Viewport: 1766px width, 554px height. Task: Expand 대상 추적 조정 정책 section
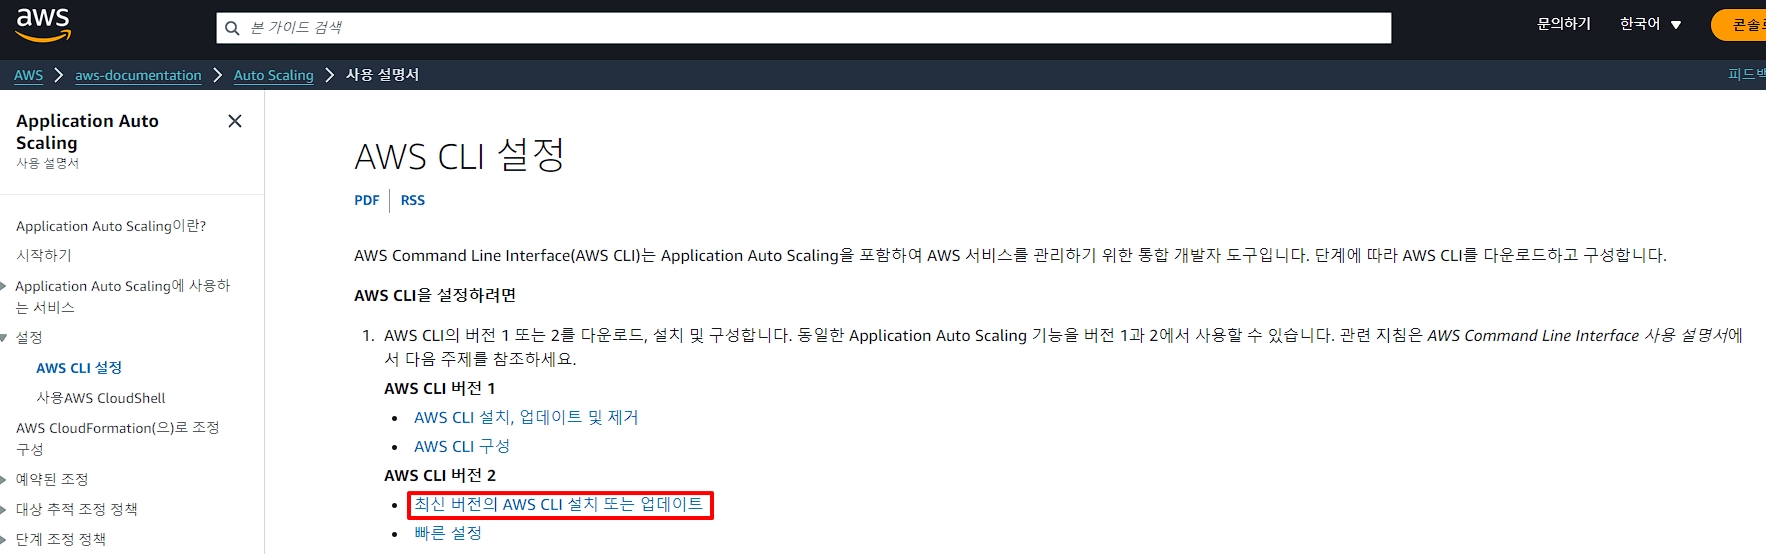(4, 510)
